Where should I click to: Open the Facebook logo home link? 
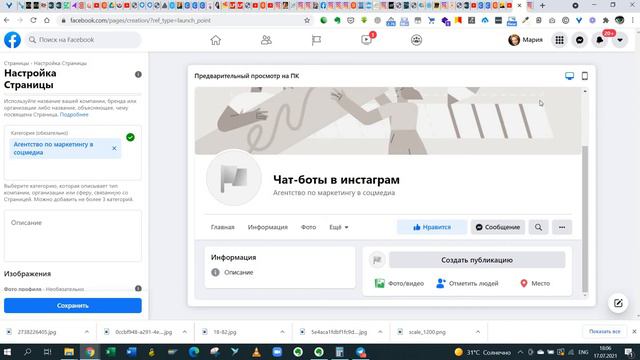12,40
